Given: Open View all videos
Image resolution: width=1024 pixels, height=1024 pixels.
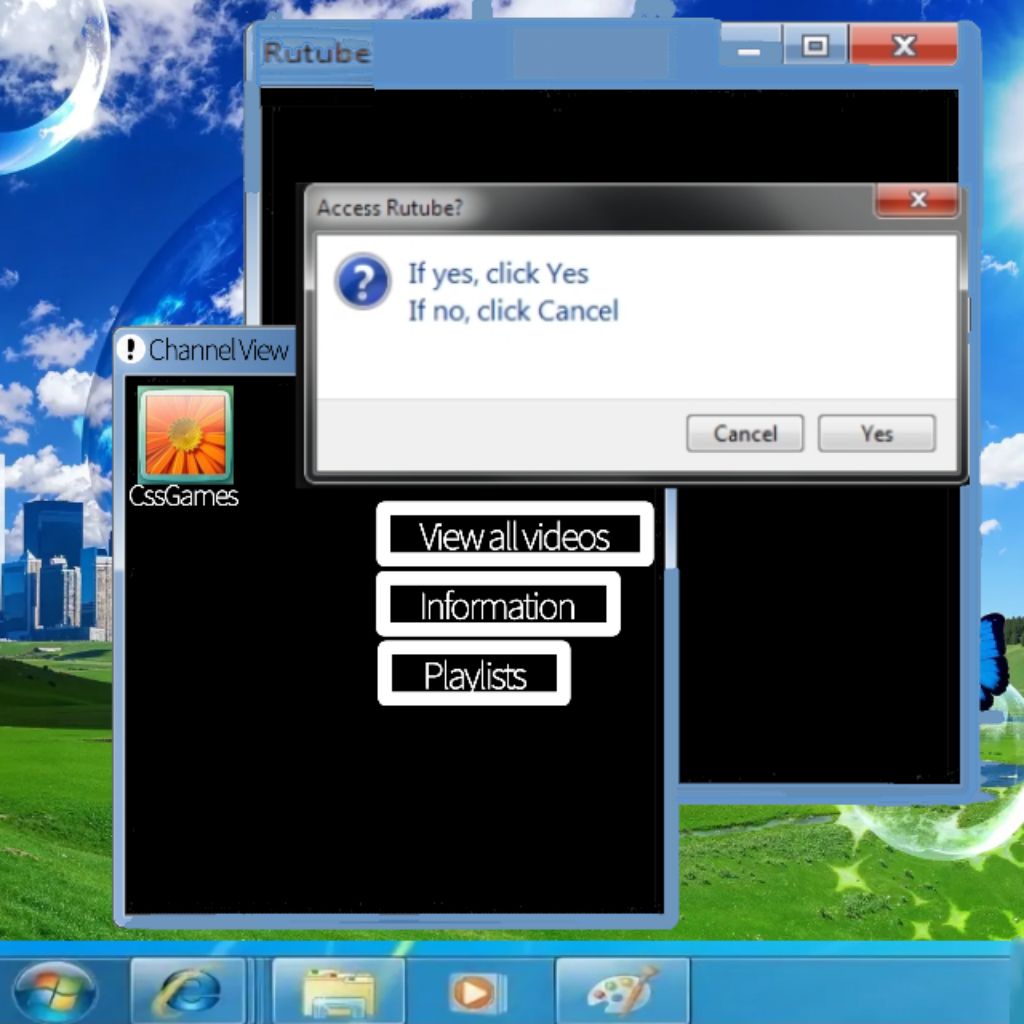Looking at the screenshot, I should pos(515,534).
